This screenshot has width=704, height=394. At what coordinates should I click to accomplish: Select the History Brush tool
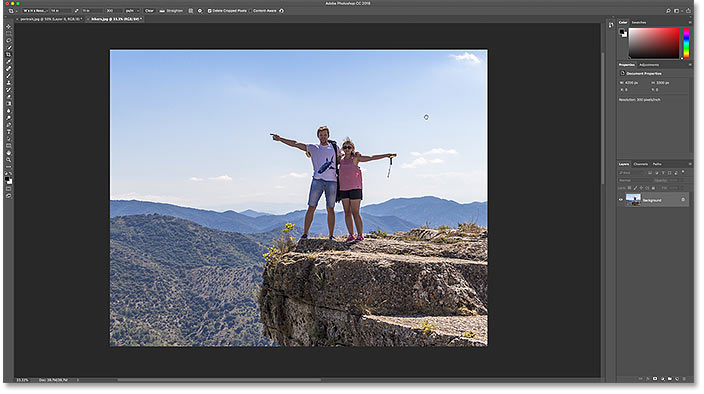coord(9,89)
